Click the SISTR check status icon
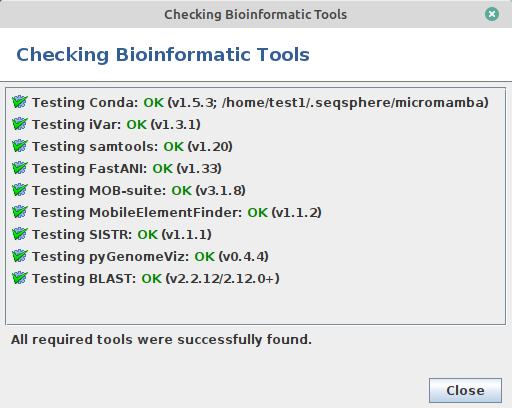The height and width of the screenshot is (408, 512). tap(19, 234)
